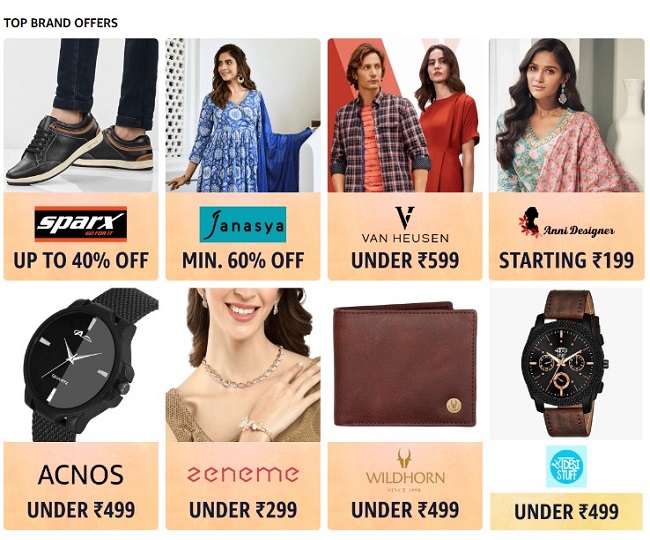Viewport: 650px width, 540px height.
Task: Open the Sparx sneakers product image
Action: pos(81,115)
